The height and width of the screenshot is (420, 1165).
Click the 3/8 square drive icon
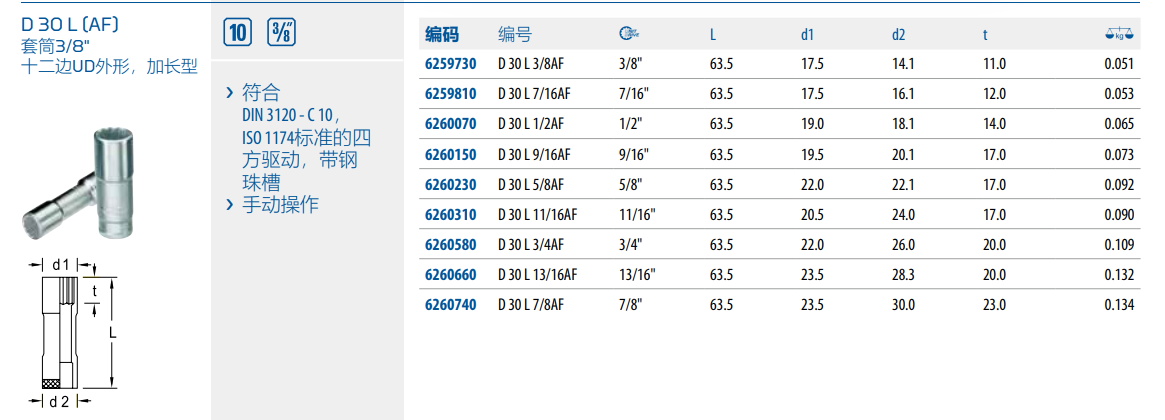pos(281,32)
